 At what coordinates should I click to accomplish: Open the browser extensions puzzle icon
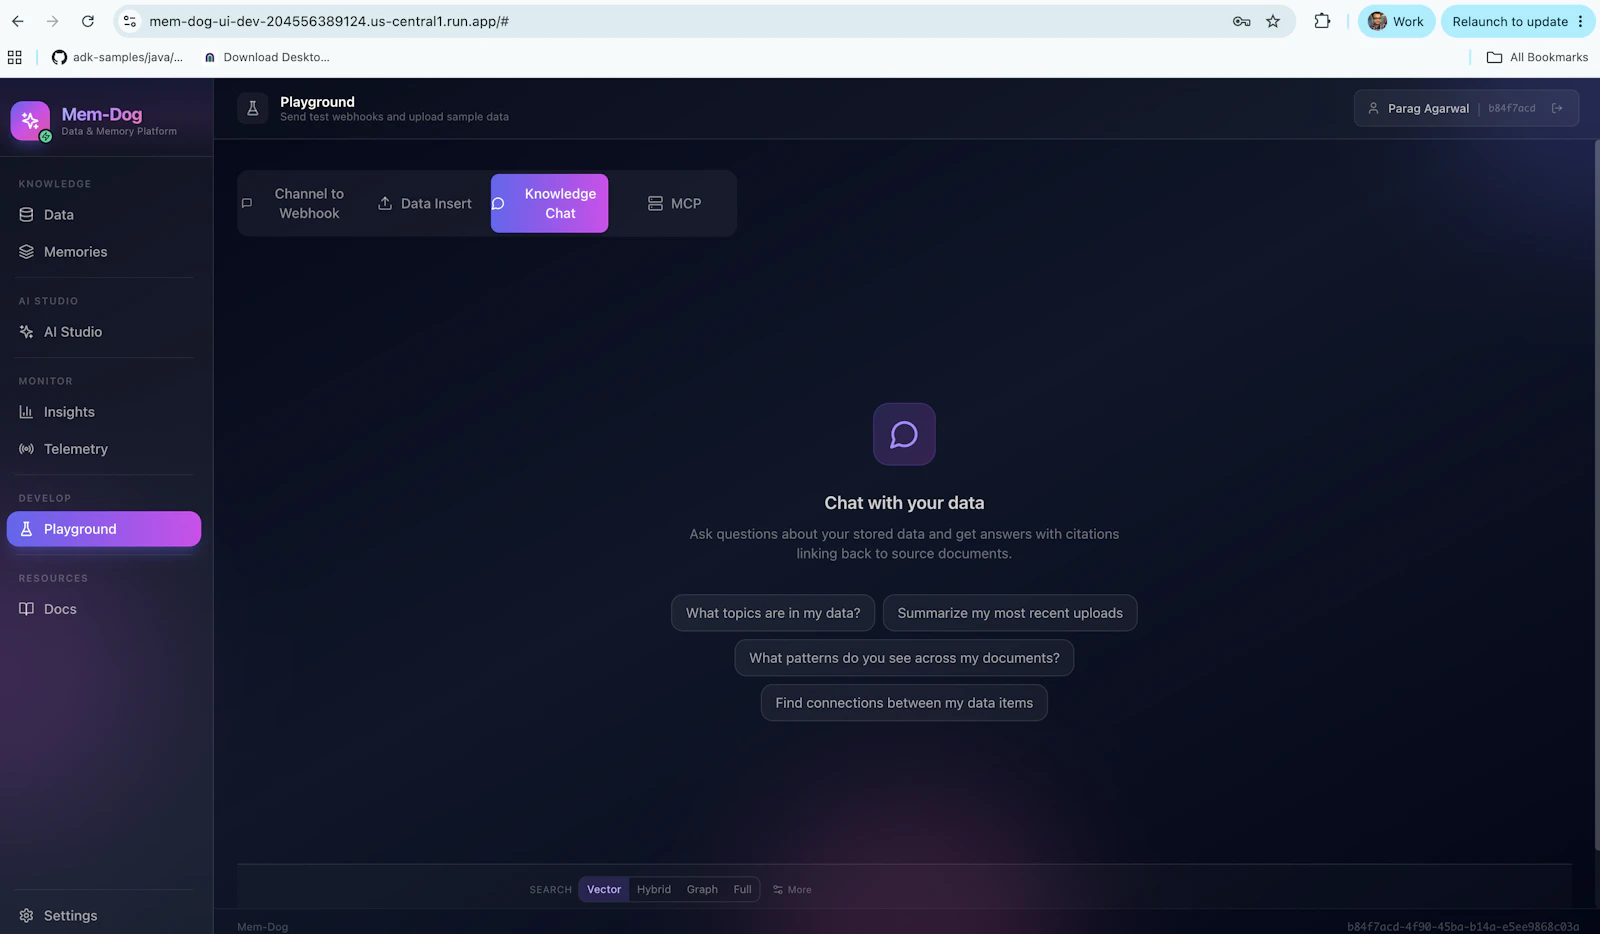click(x=1322, y=21)
